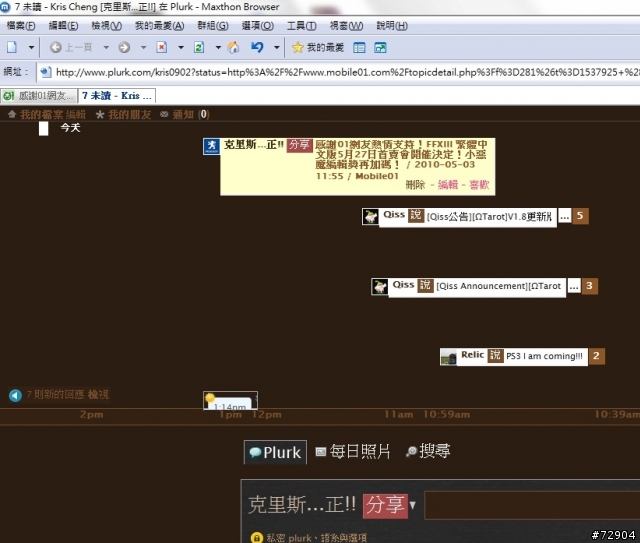Open the 群組(G) menu
The height and width of the screenshot is (543, 640).
[213, 26]
